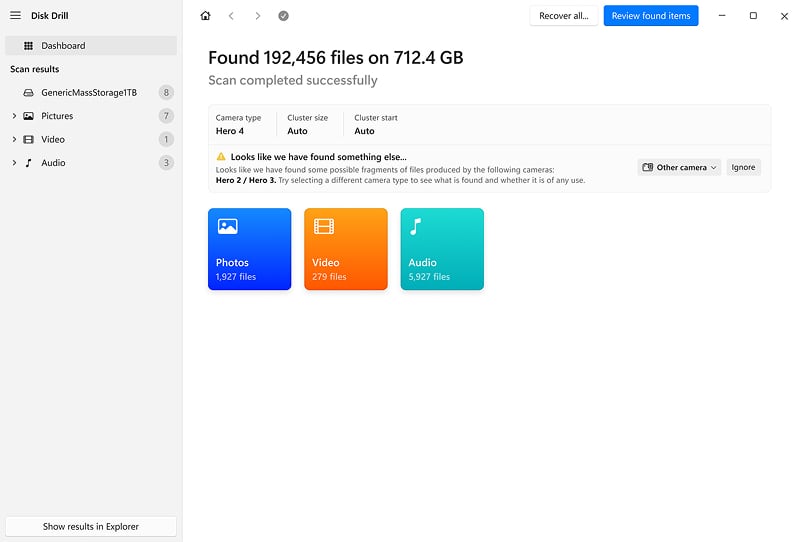Click the film strip icon on Video tile

point(324,226)
